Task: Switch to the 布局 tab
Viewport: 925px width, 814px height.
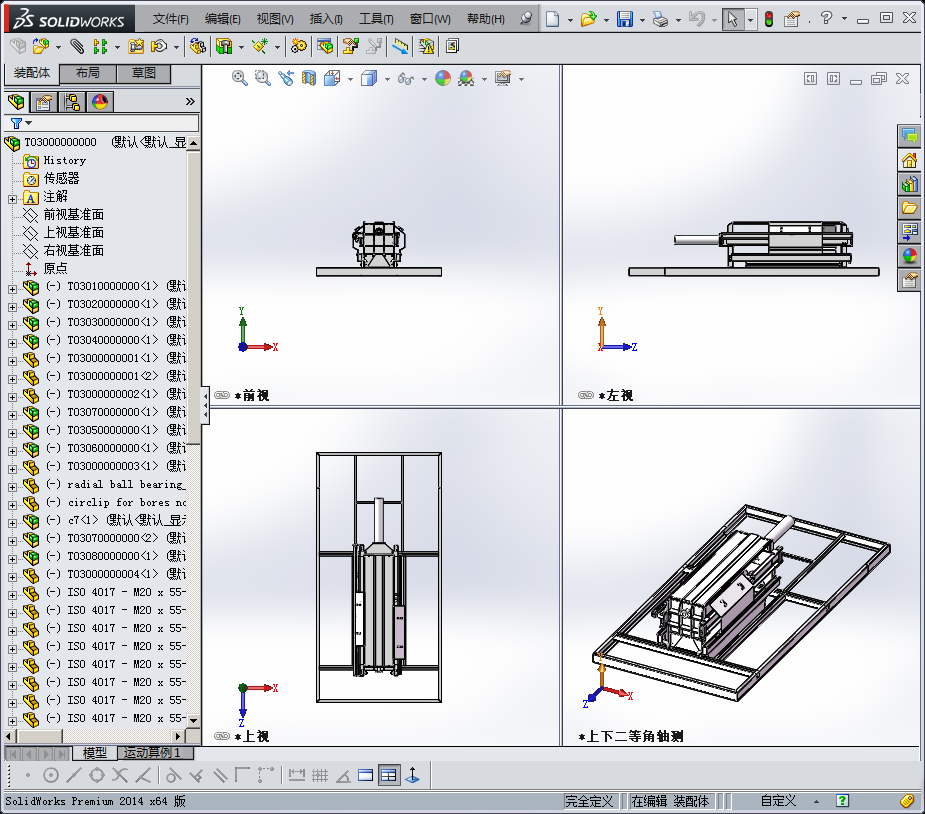Action: click(88, 73)
